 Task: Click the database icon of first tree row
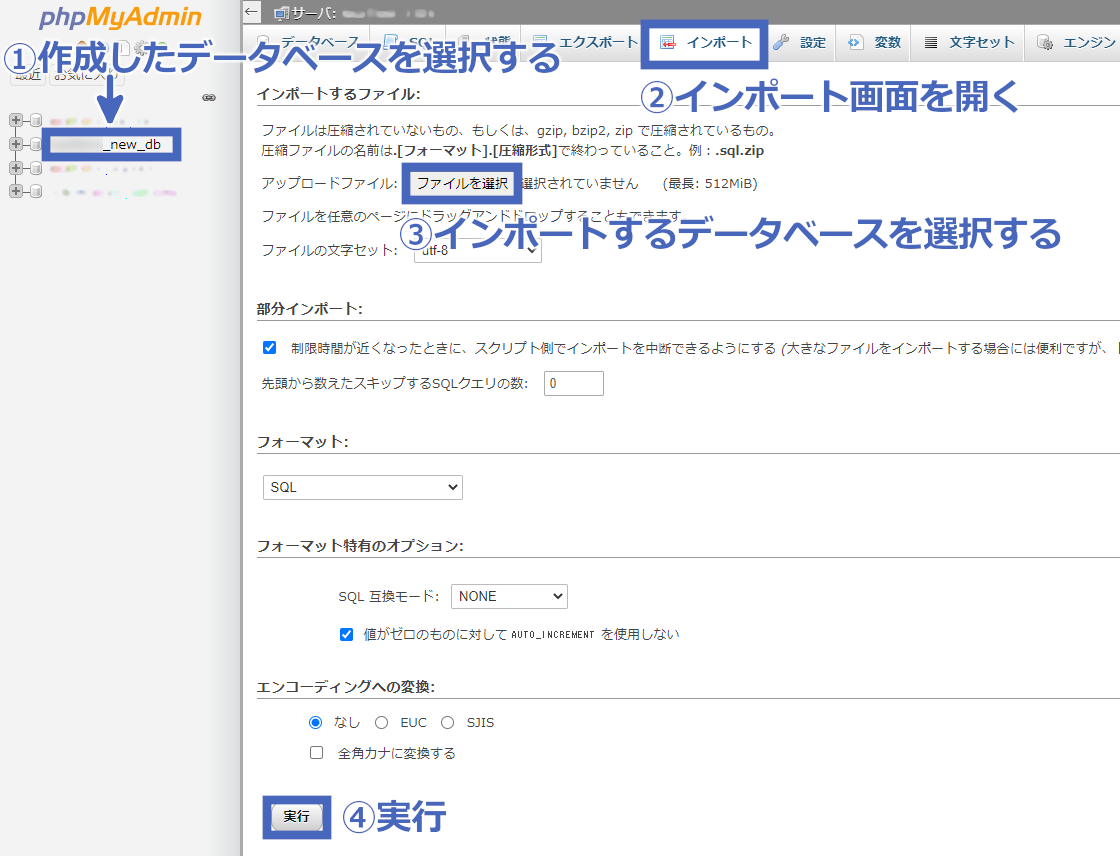pos(36,120)
